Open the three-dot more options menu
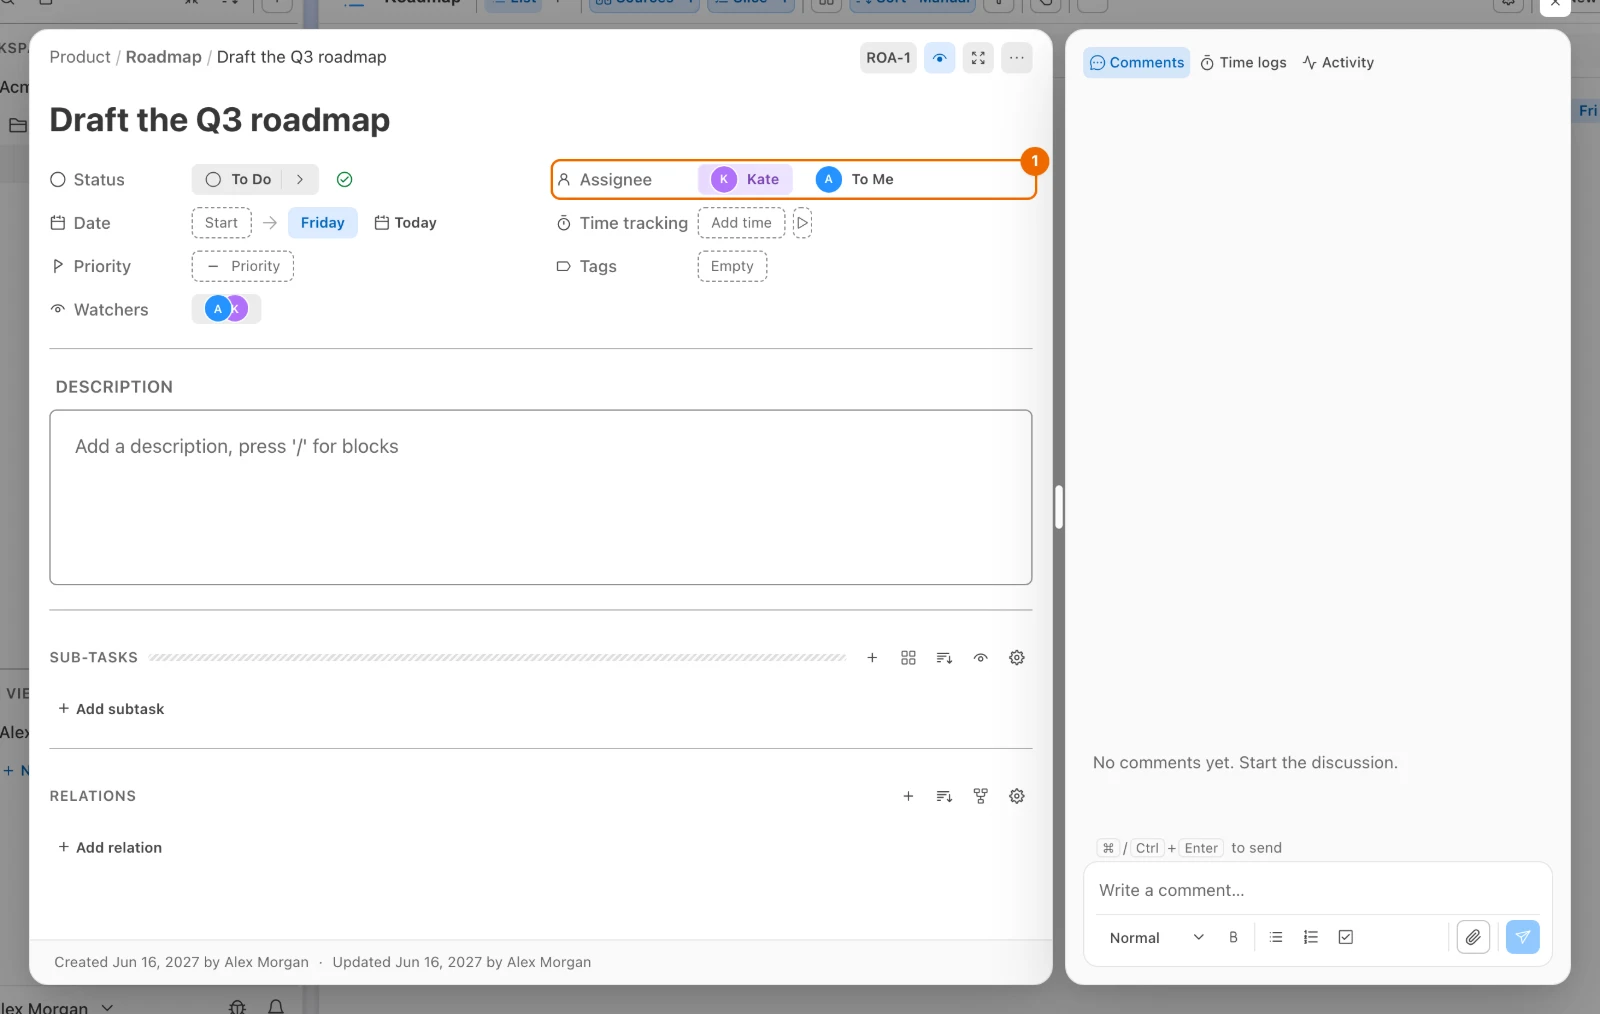 [1017, 58]
